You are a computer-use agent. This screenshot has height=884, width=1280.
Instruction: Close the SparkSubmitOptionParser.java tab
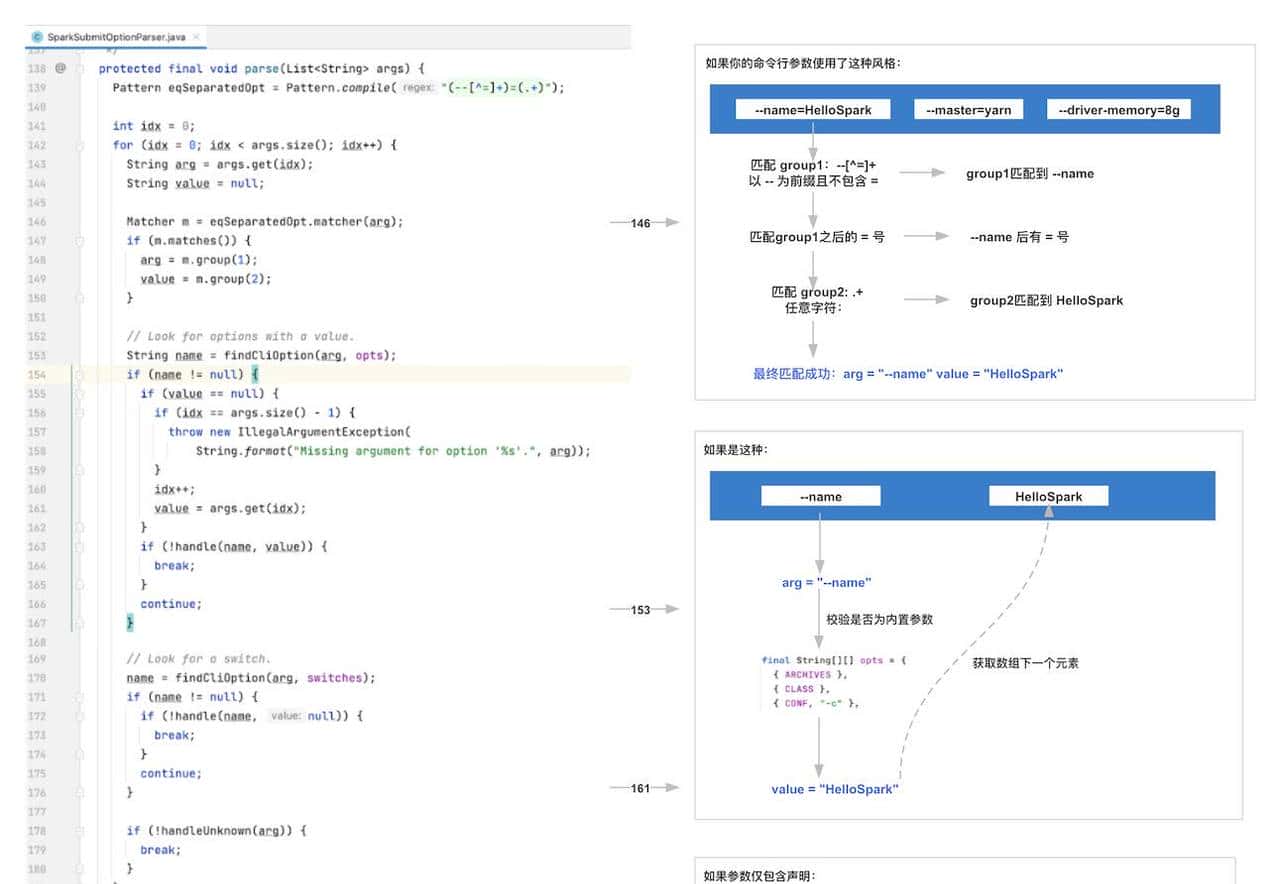197,34
